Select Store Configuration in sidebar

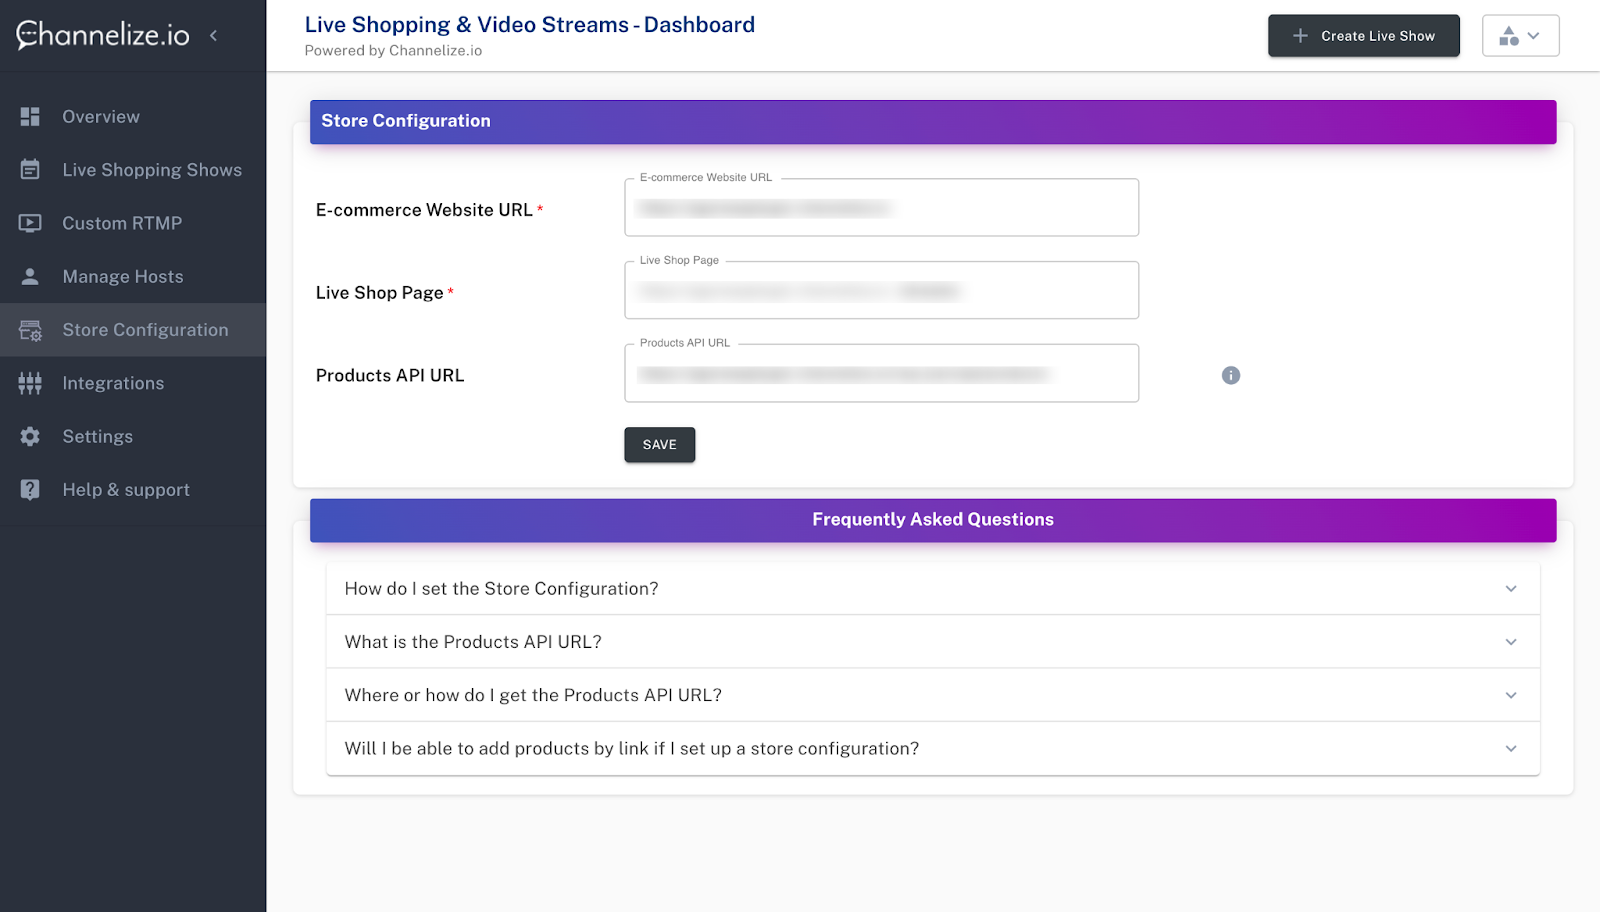133,330
